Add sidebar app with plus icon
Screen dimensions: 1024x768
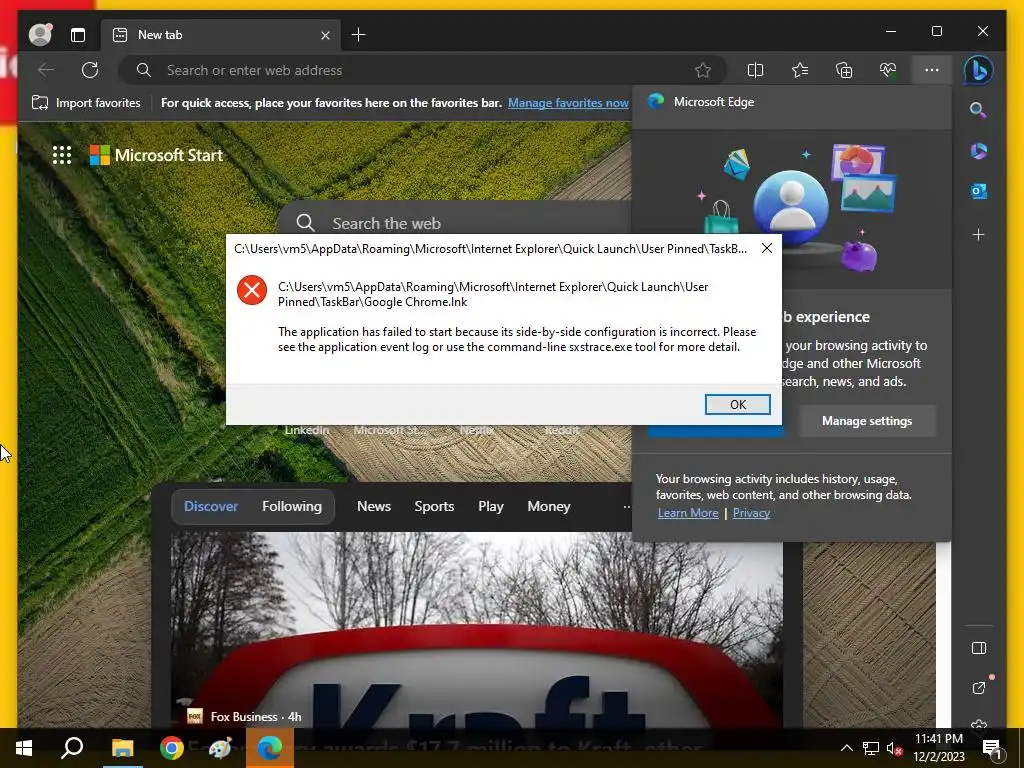978,234
